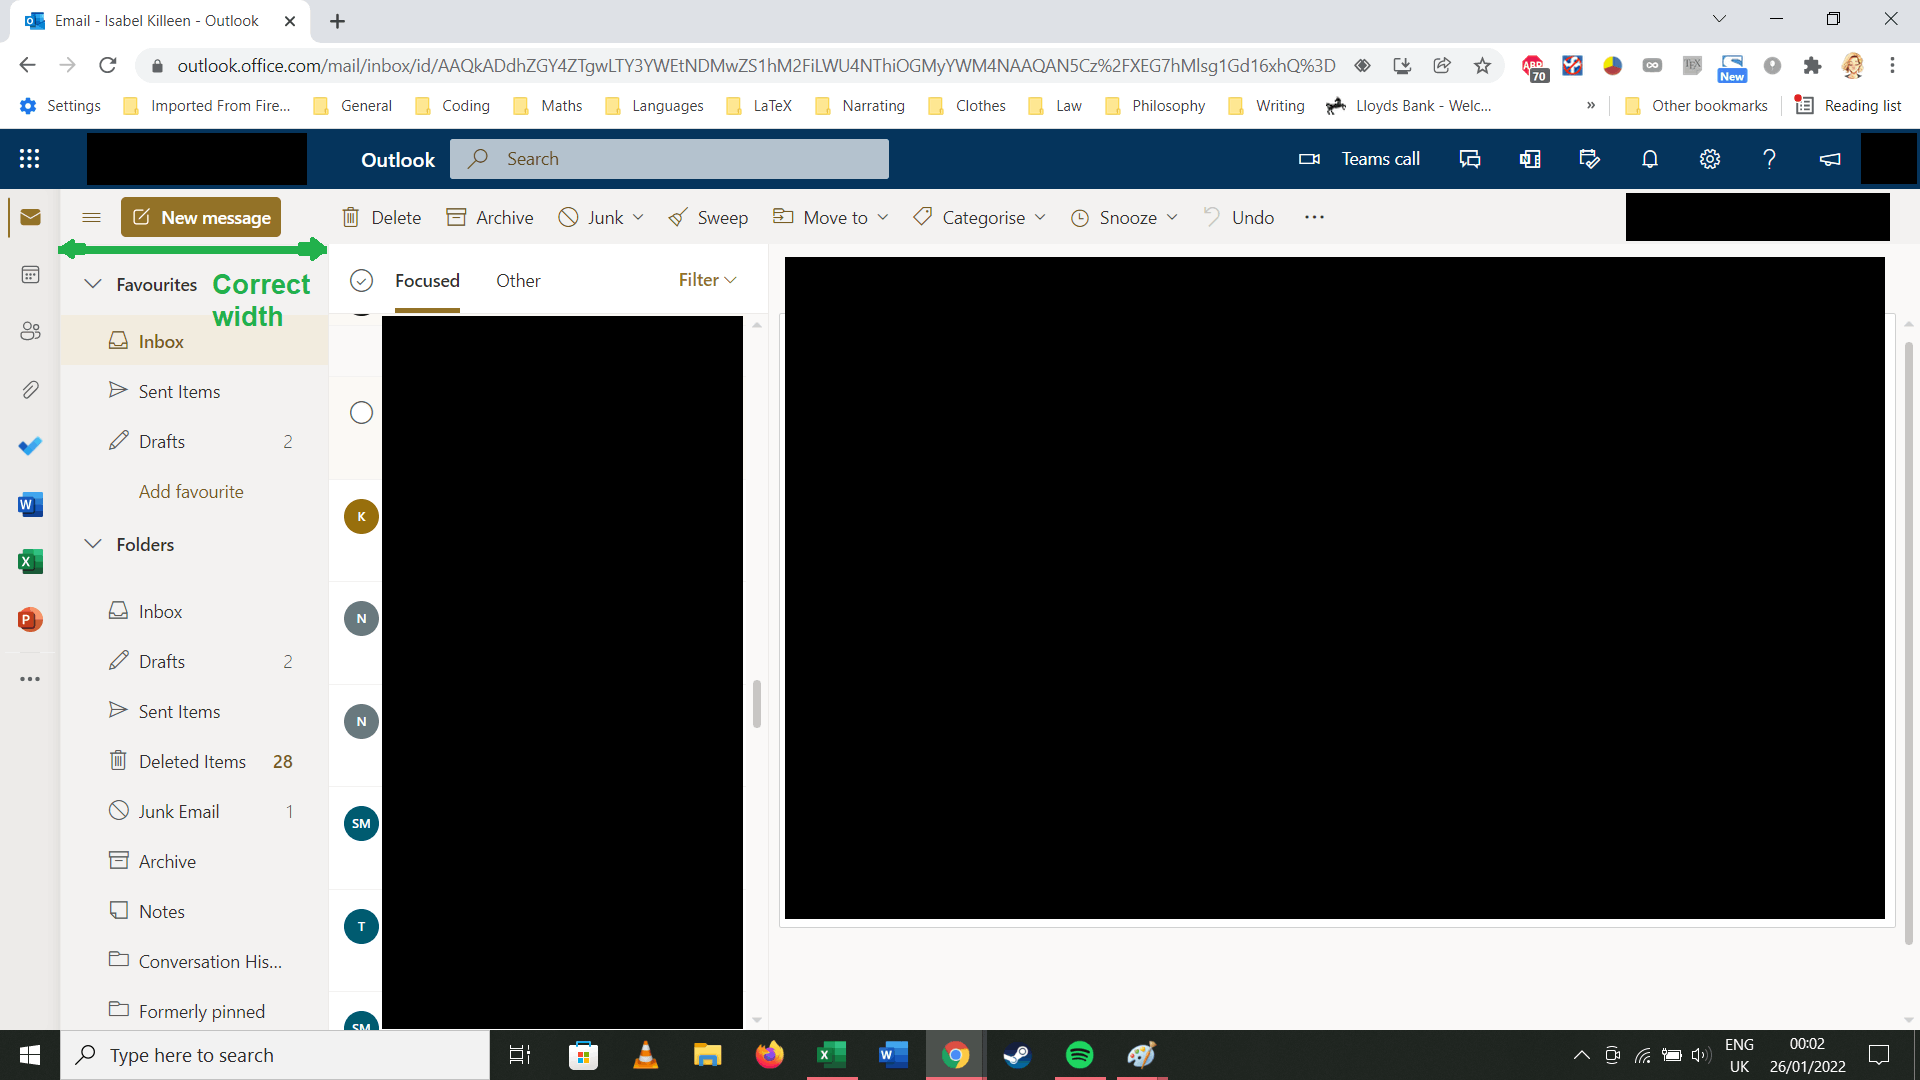
Task: Collapse the Favourites section
Action: 93,284
